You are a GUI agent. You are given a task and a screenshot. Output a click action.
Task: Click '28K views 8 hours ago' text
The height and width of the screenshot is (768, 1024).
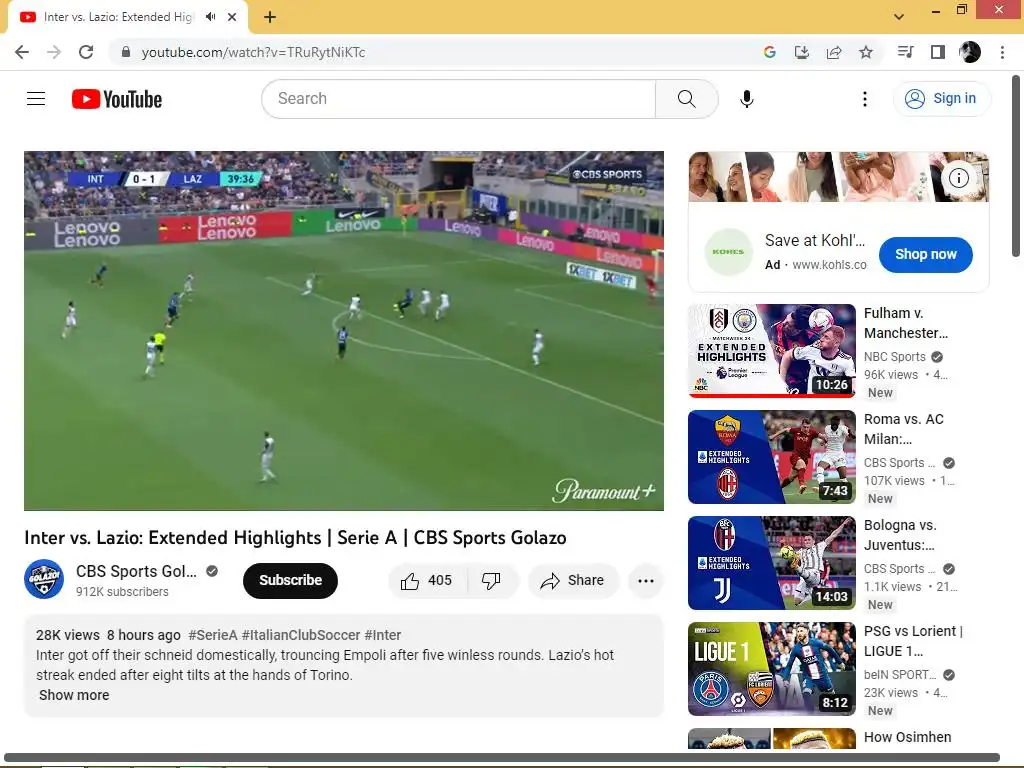(108, 635)
